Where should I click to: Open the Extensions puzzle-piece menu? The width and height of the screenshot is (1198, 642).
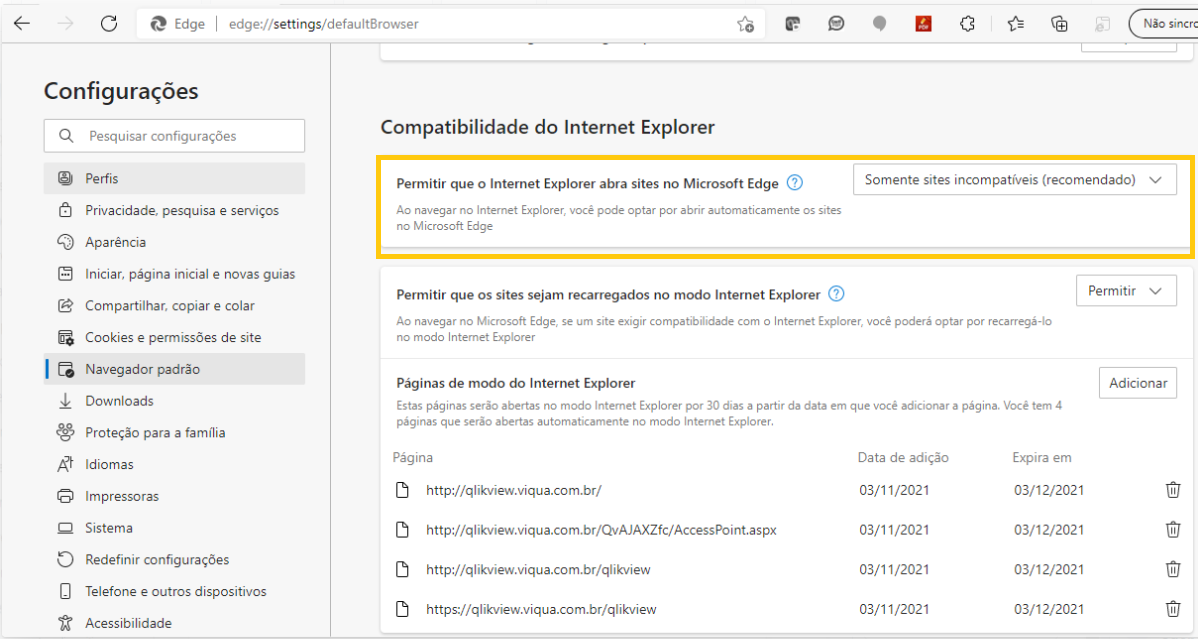pos(967,24)
